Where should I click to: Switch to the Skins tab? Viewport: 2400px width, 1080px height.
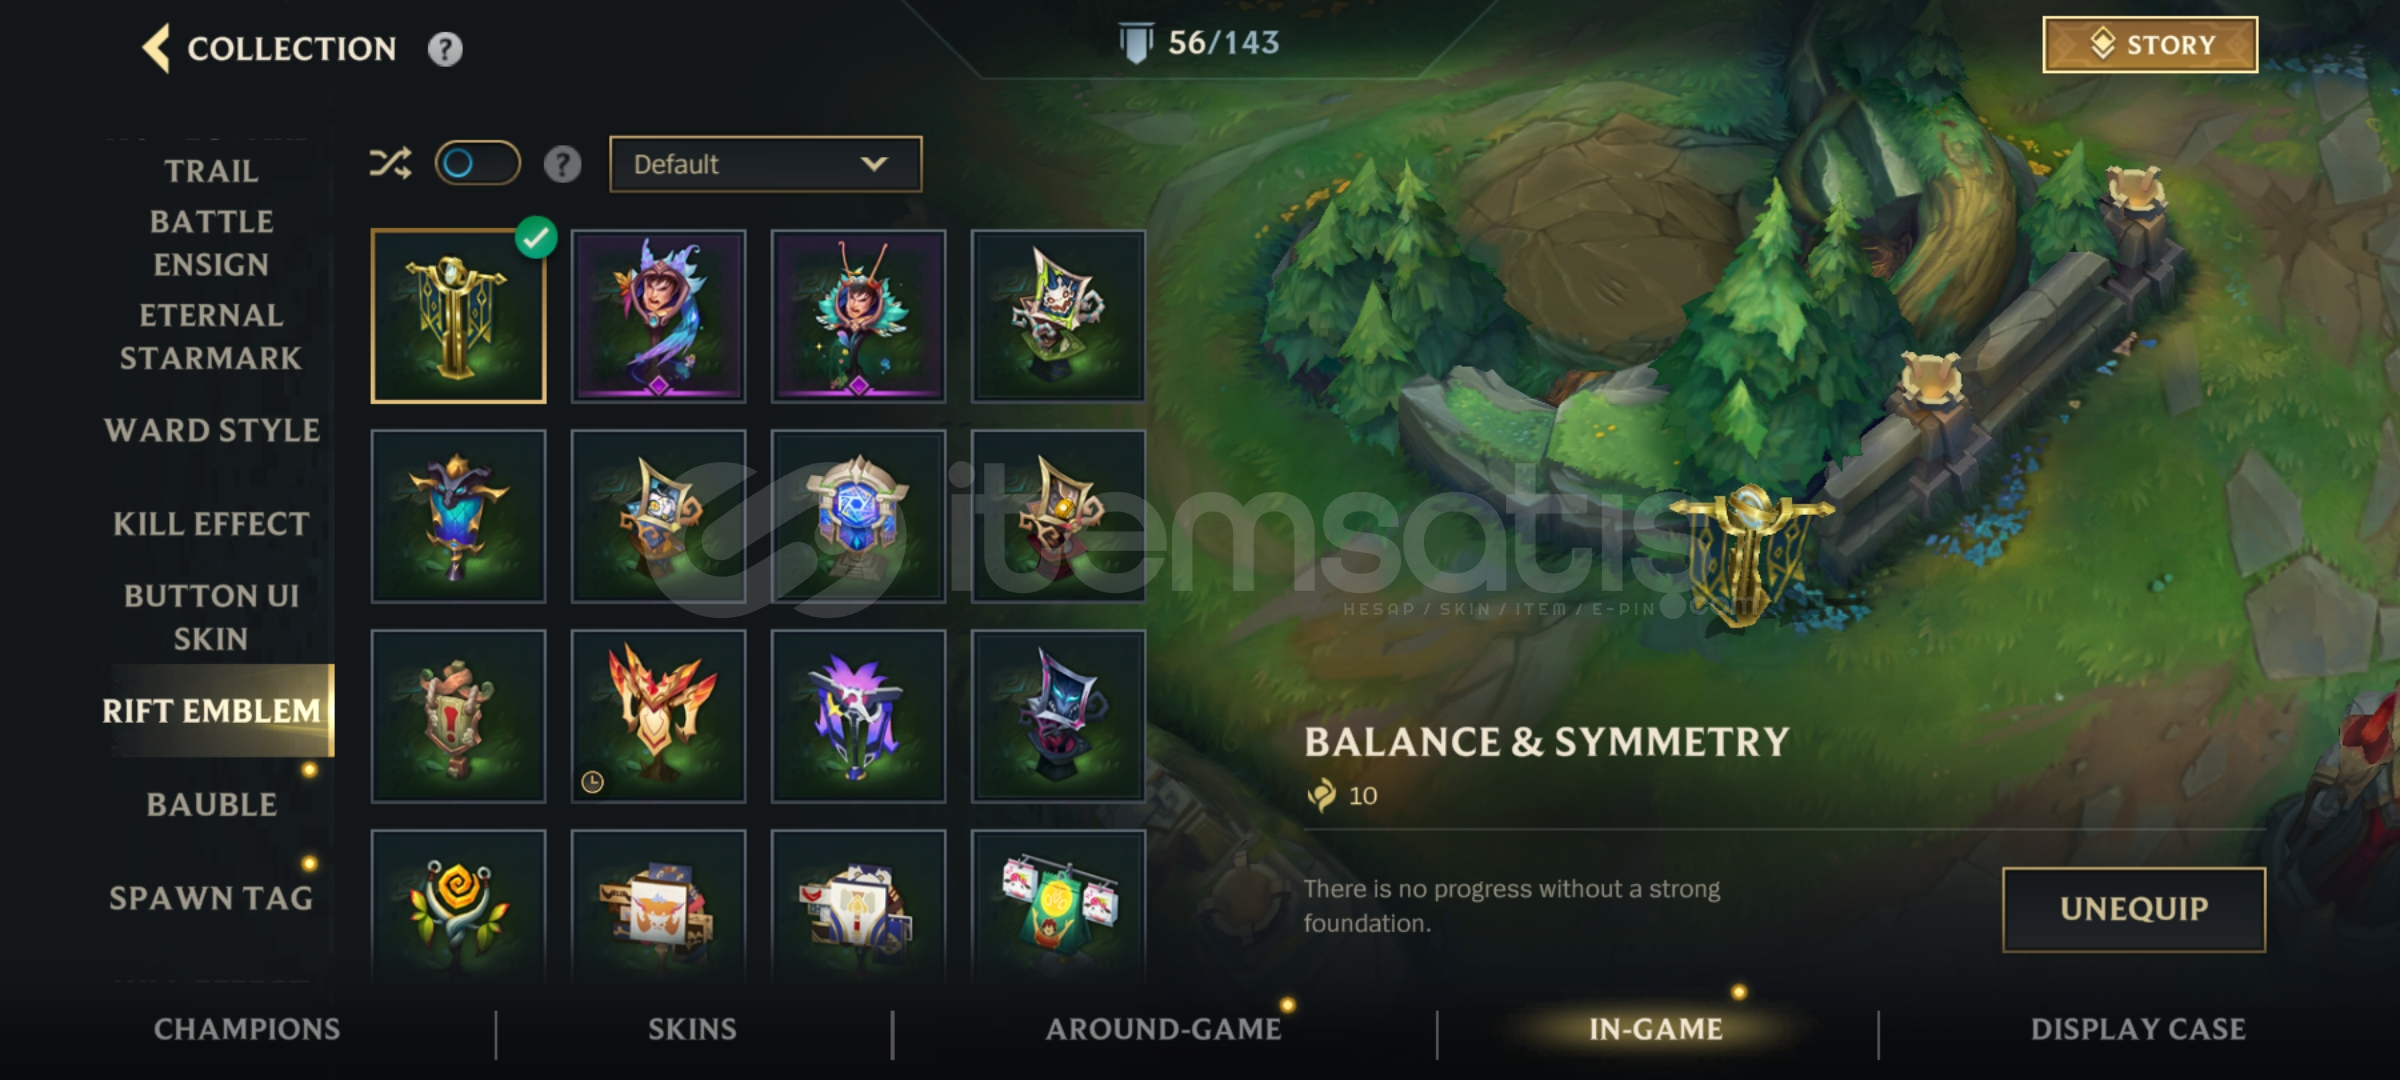point(692,1029)
